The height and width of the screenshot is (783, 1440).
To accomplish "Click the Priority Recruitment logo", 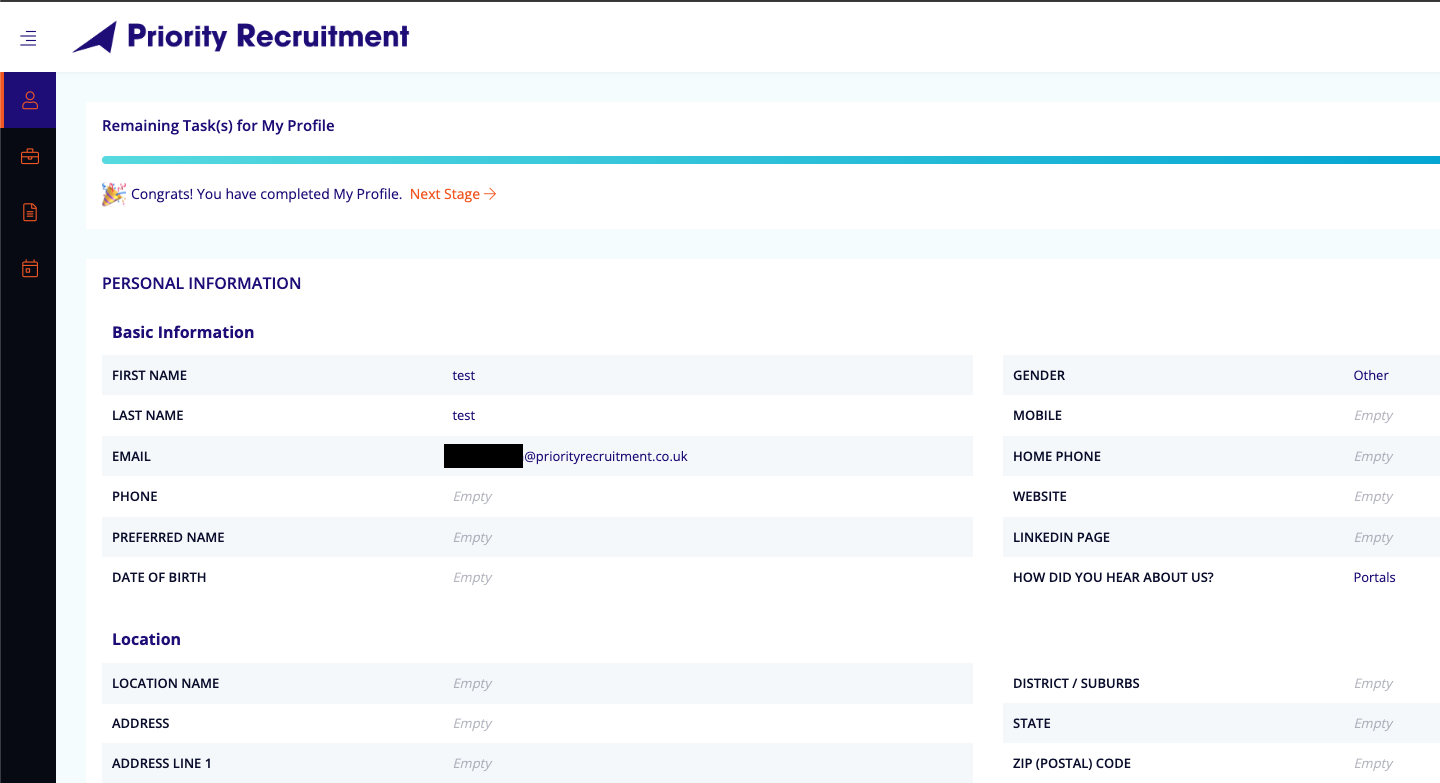I will (x=241, y=37).
